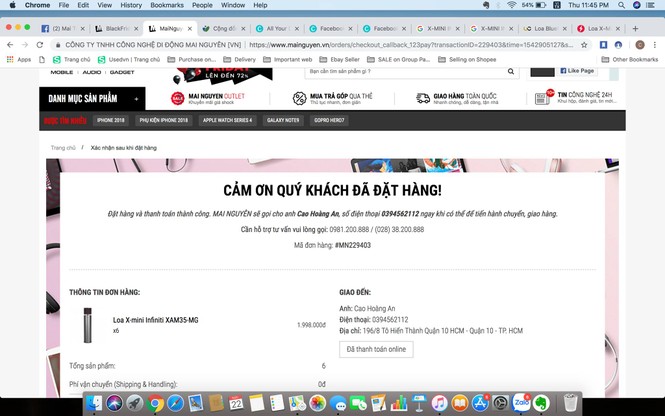Open Evernote from the dock
665x416 pixels.
tap(541, 403)
